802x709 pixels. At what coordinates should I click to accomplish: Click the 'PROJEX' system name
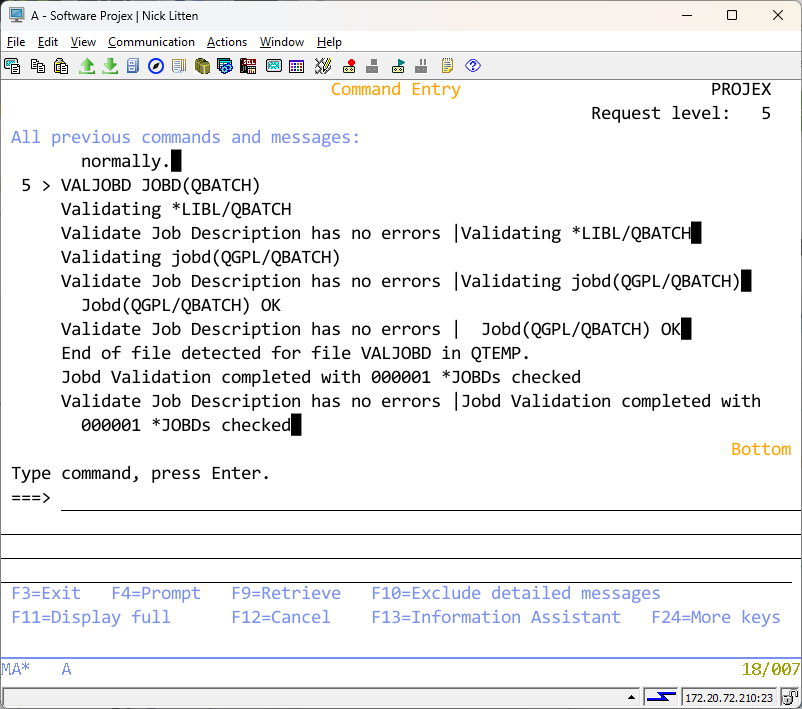[x=741, y=90]
